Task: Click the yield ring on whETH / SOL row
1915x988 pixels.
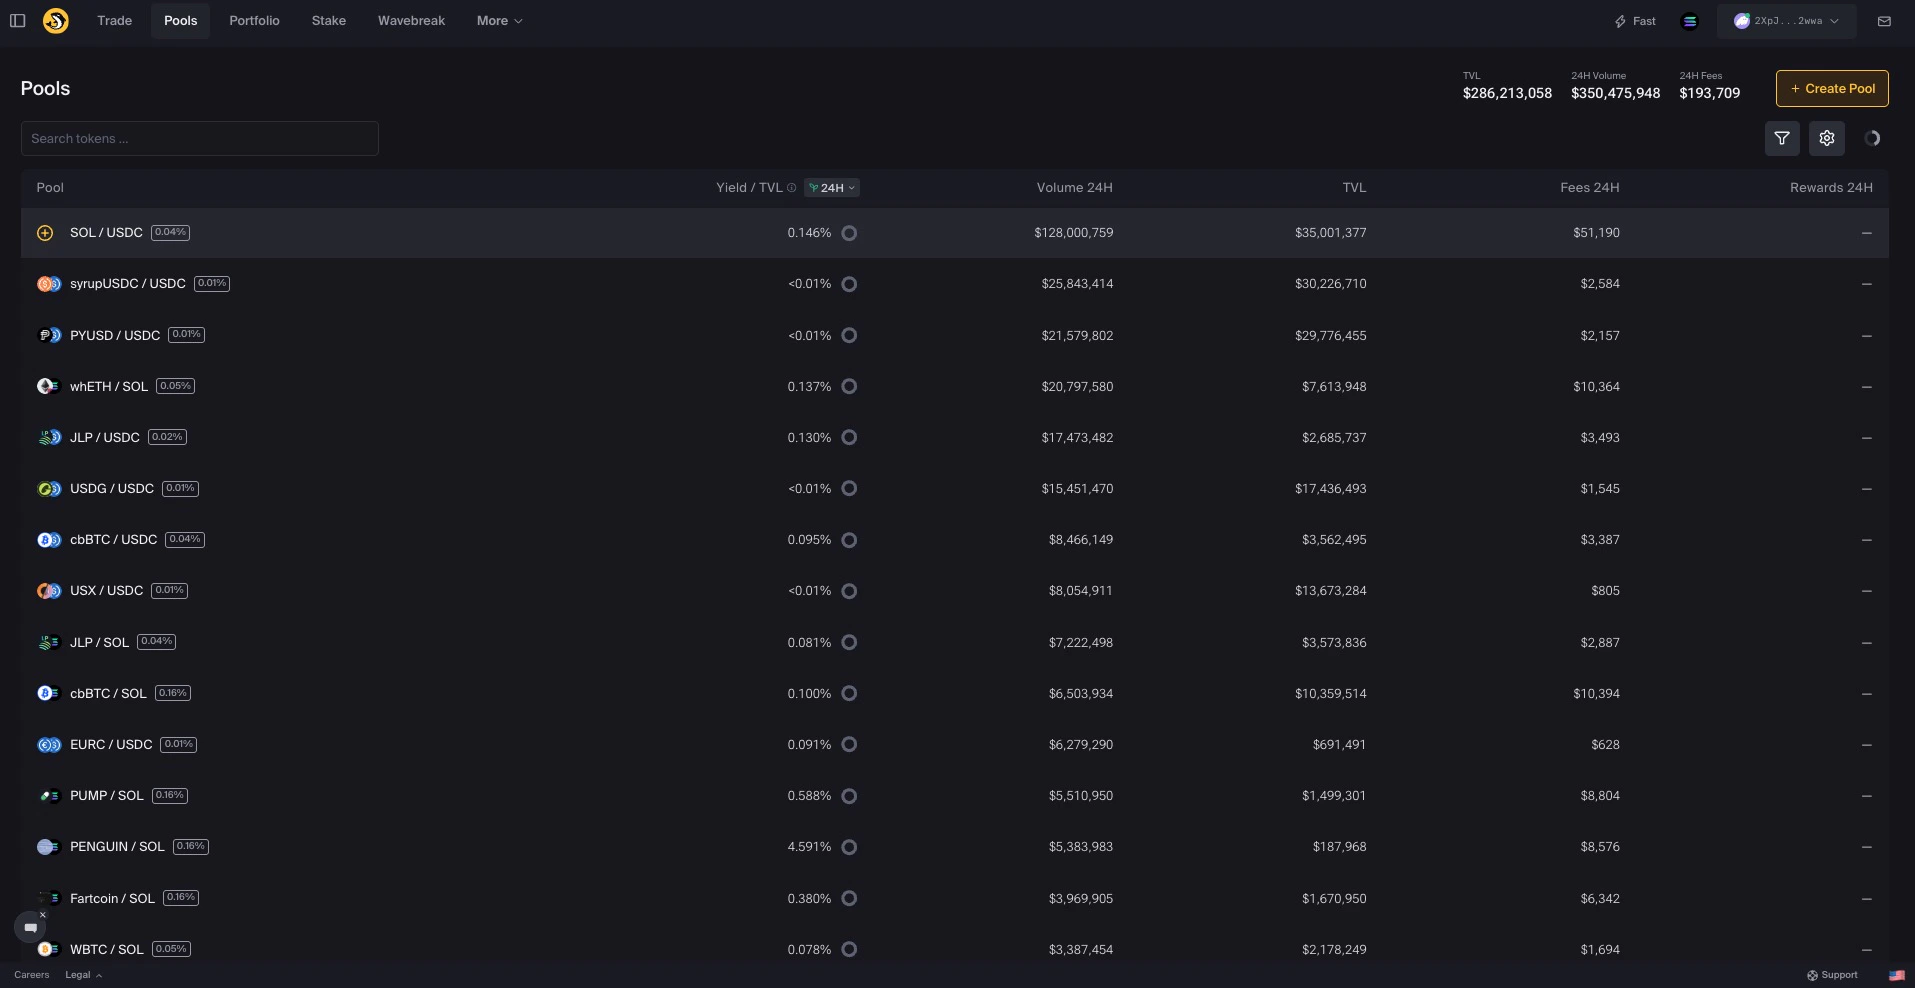Action: [x=849, y=386]
